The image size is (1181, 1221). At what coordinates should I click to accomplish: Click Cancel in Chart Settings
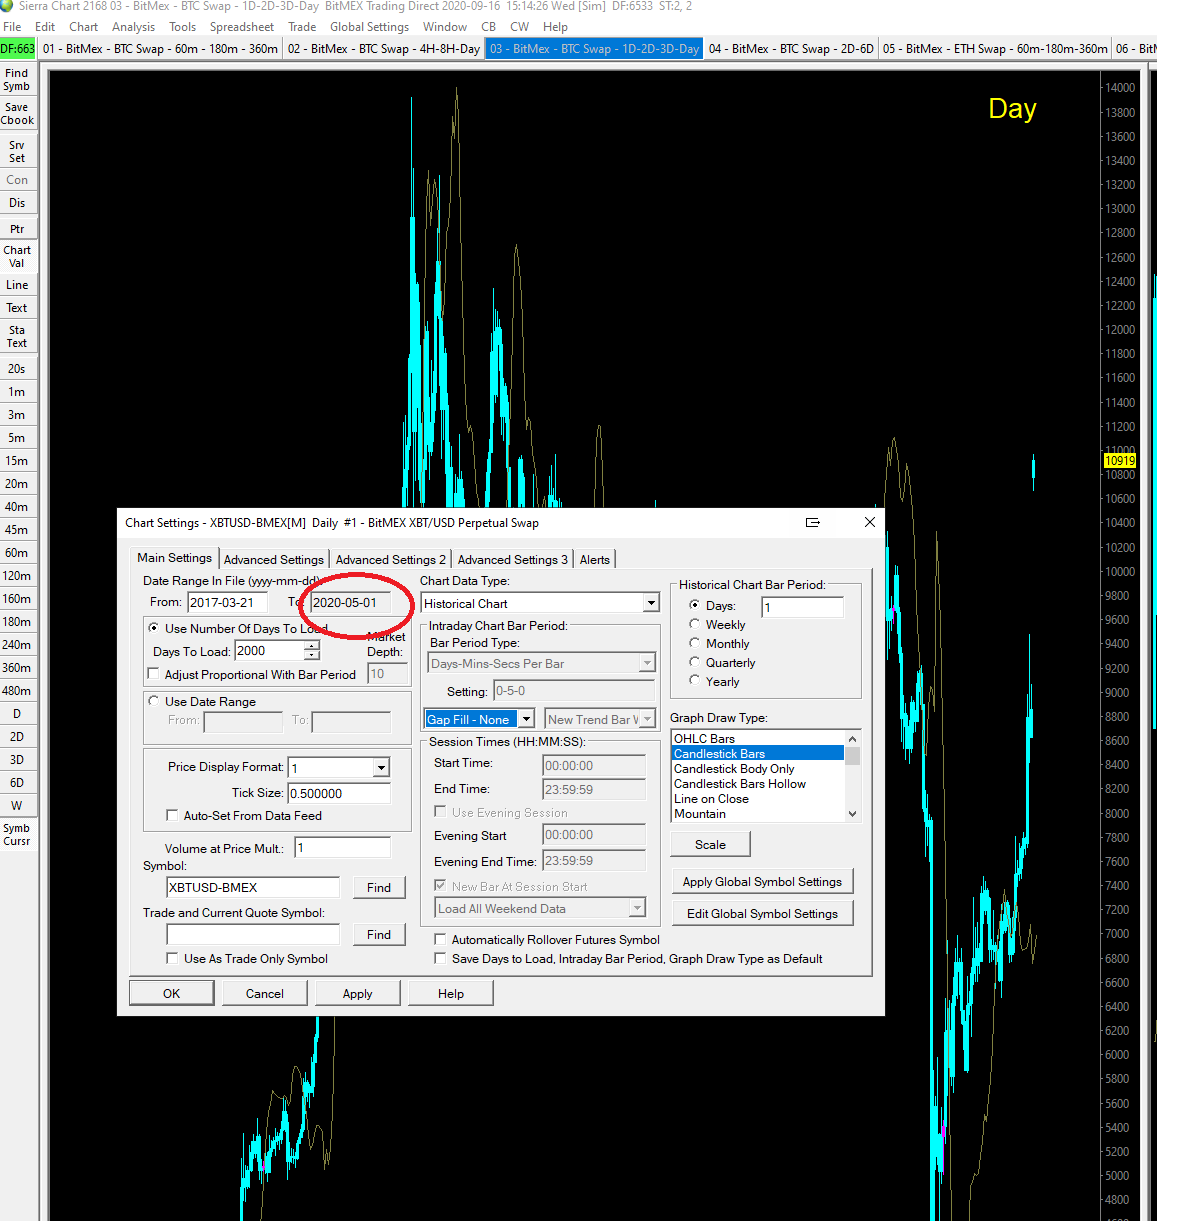(265, 993)
